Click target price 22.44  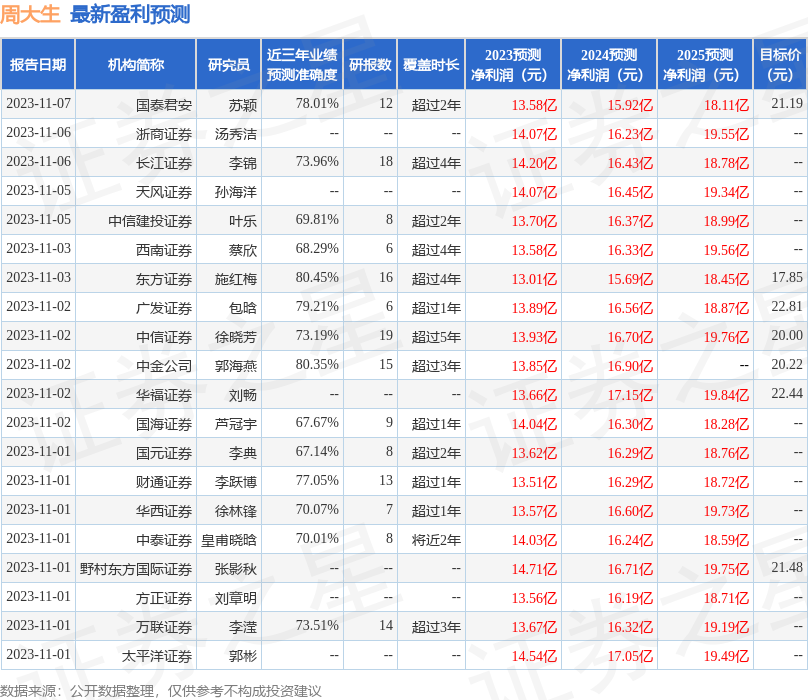[x=787, y=394]
